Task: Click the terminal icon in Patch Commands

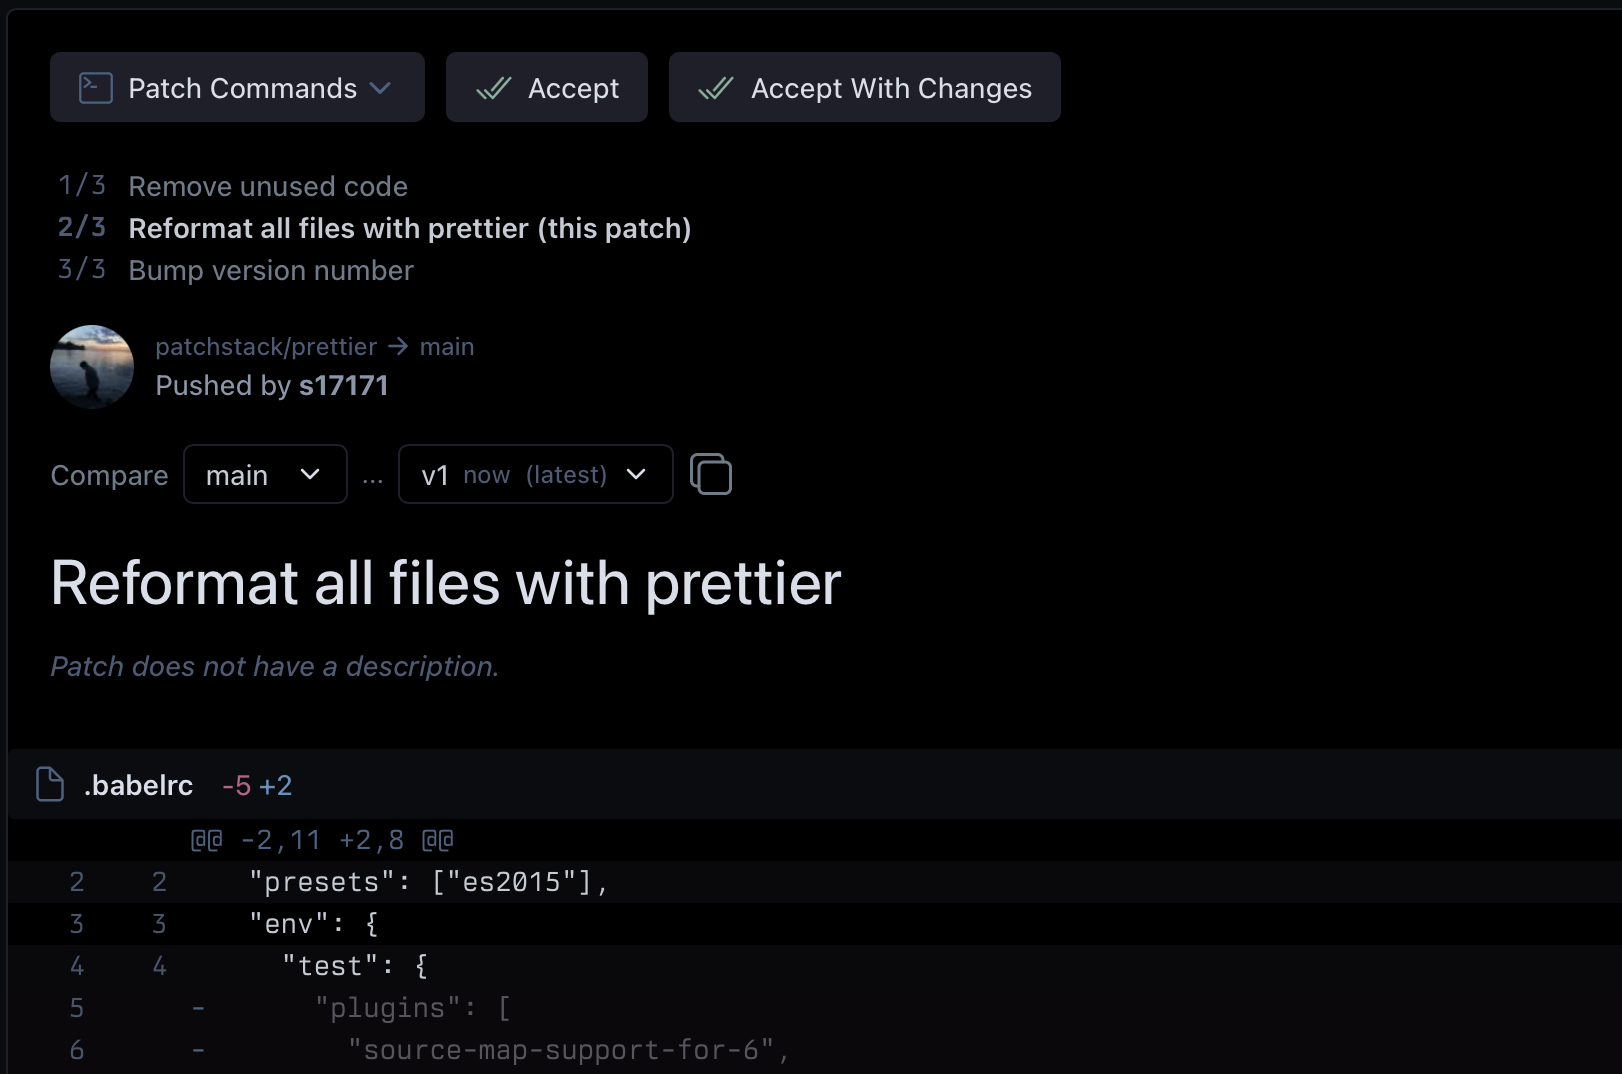Action: point(96,88)
